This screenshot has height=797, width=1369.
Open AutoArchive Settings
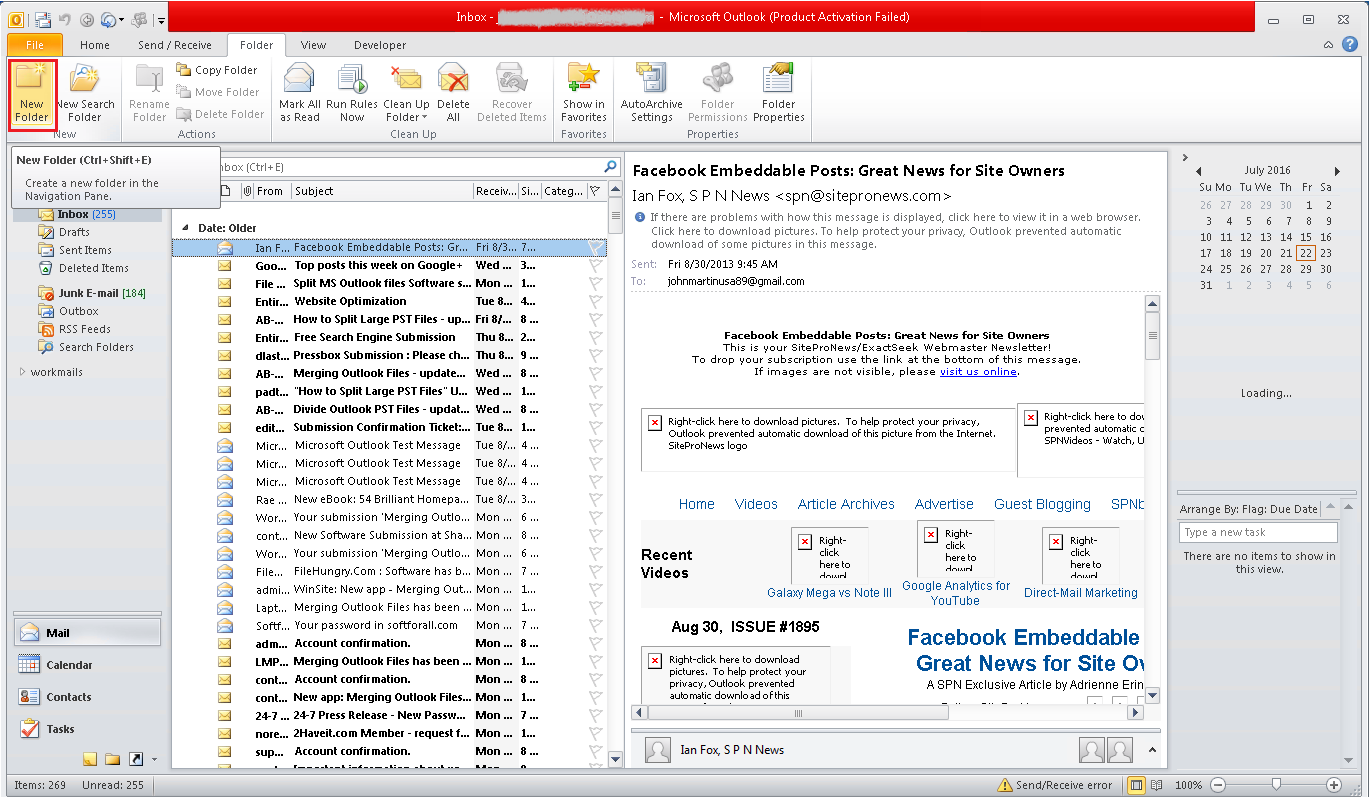pos(652,94)
